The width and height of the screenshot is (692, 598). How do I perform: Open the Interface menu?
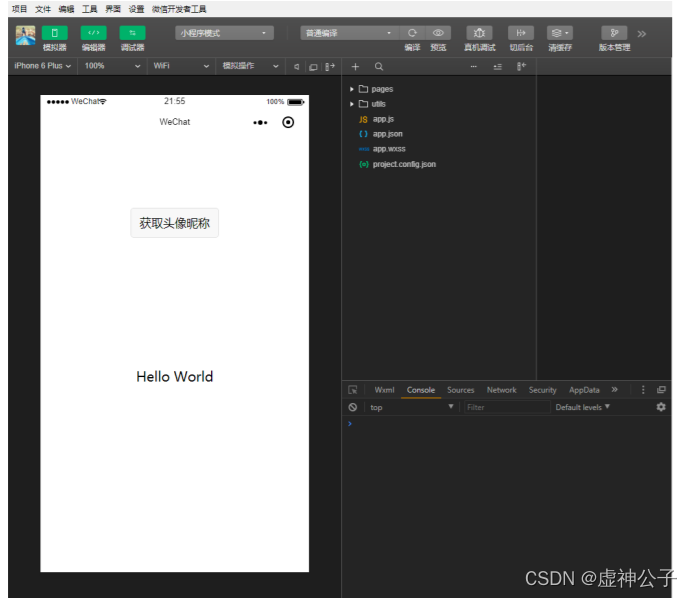click(113, 9)
